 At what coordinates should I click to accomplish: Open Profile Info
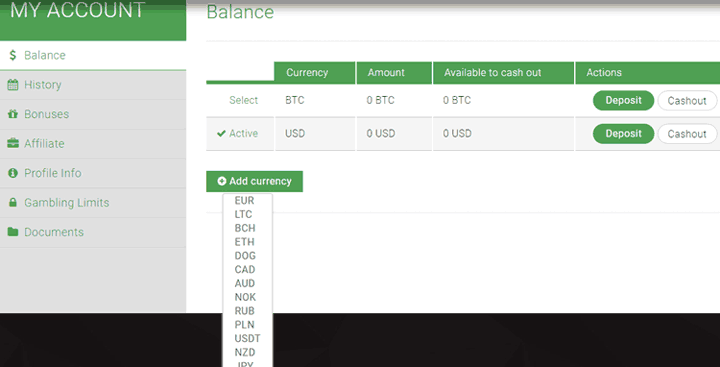93,173
